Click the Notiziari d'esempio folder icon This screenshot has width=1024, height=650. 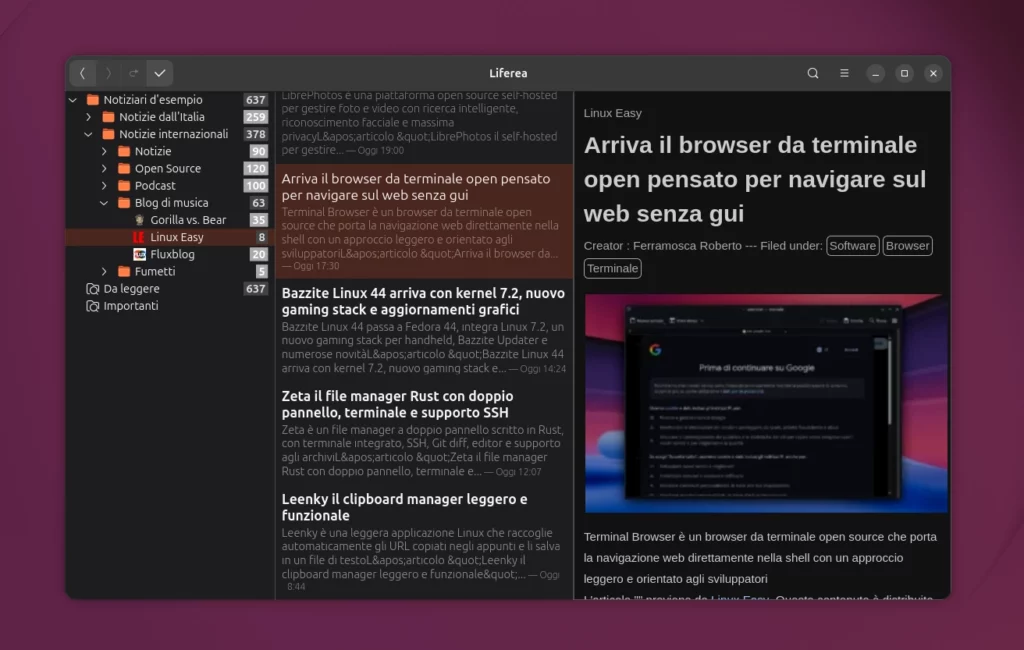[x=93, y=100]
